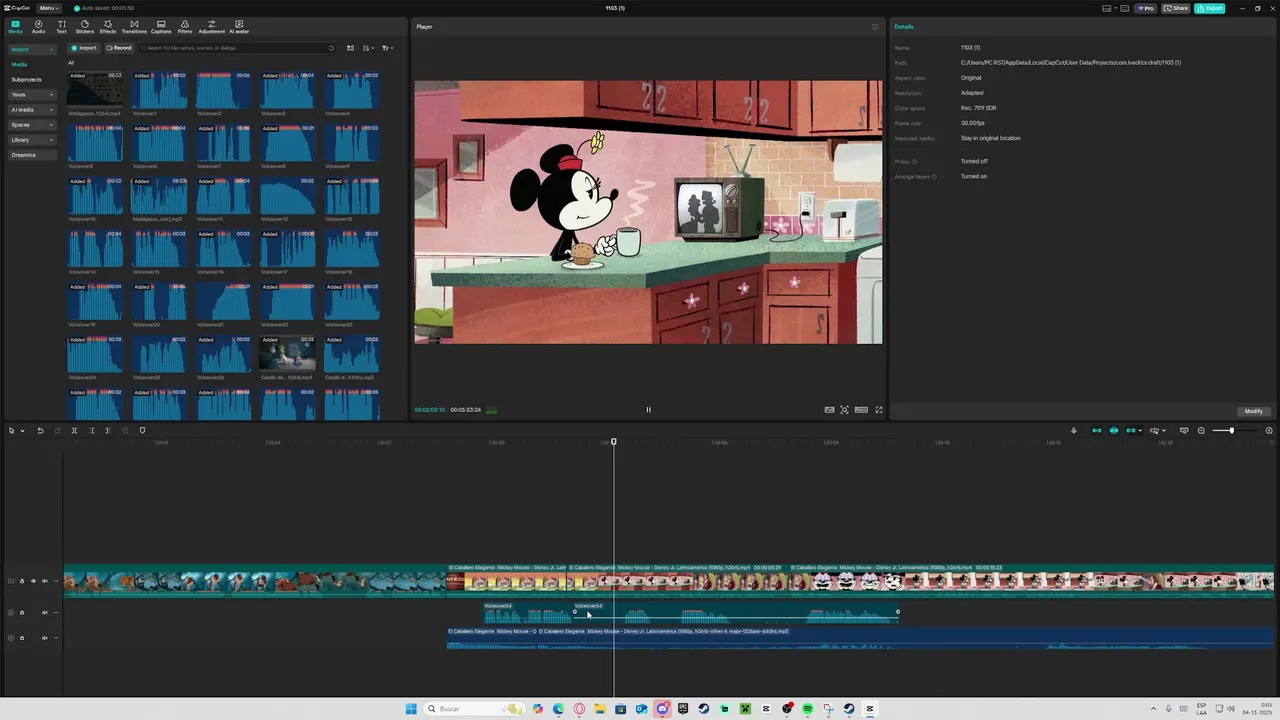This screenshot has width=1280, height=720.
Task: Click the Import button above media grid
Action: [84, 48]
